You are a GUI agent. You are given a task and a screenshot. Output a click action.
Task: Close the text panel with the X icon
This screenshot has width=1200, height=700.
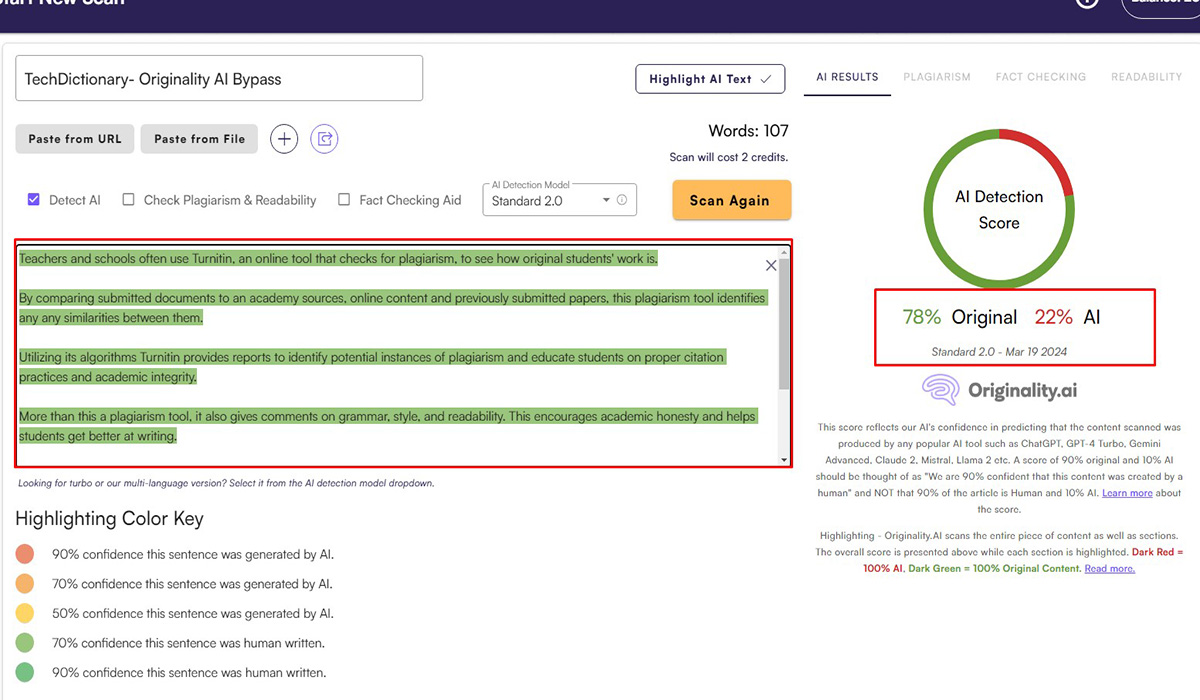pos(771,265)
